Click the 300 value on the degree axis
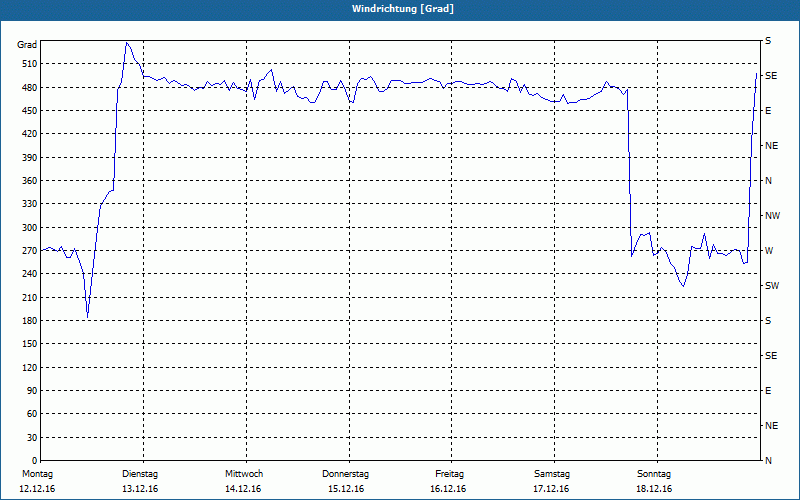This screenshot has height=500, width=800. [x=30, y=228]
